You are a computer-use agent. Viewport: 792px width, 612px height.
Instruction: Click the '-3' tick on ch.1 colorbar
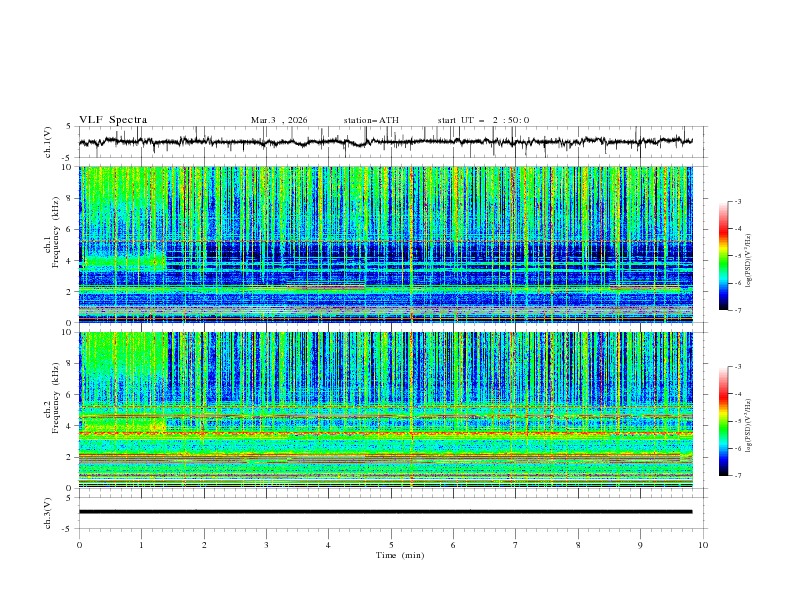pyautogui.click(x=738, y=201)
